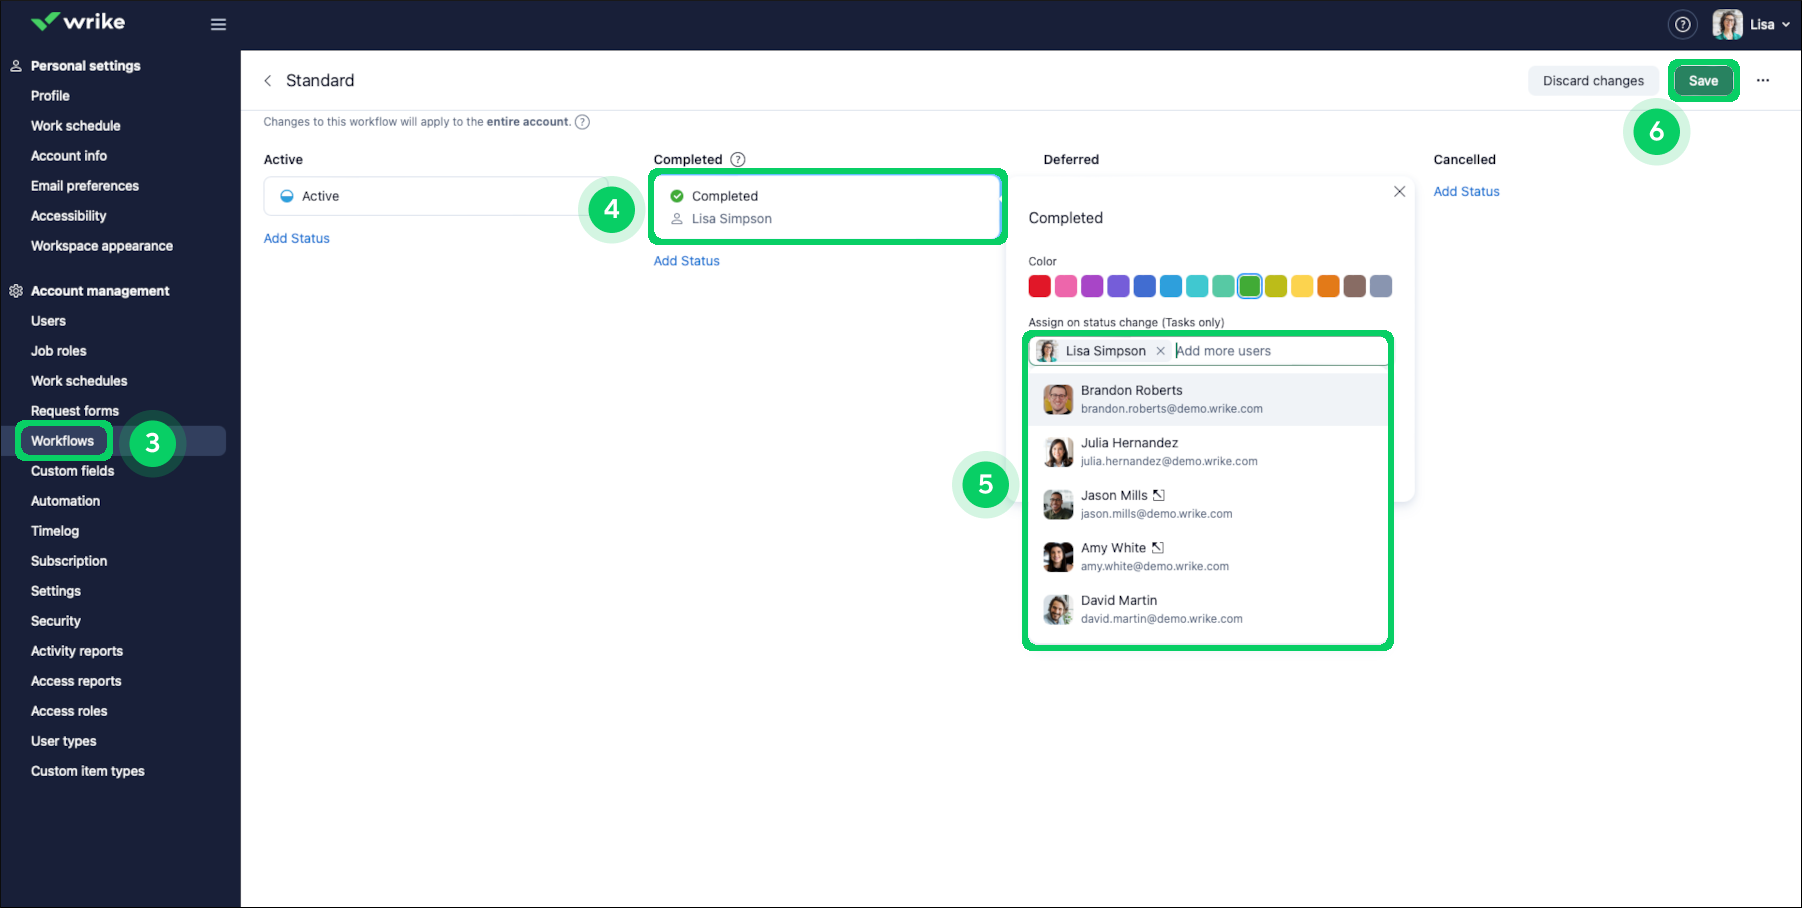The image size is (1802, 908).
Task: Click the info icon after entire account notice
Action: [582, 122]
